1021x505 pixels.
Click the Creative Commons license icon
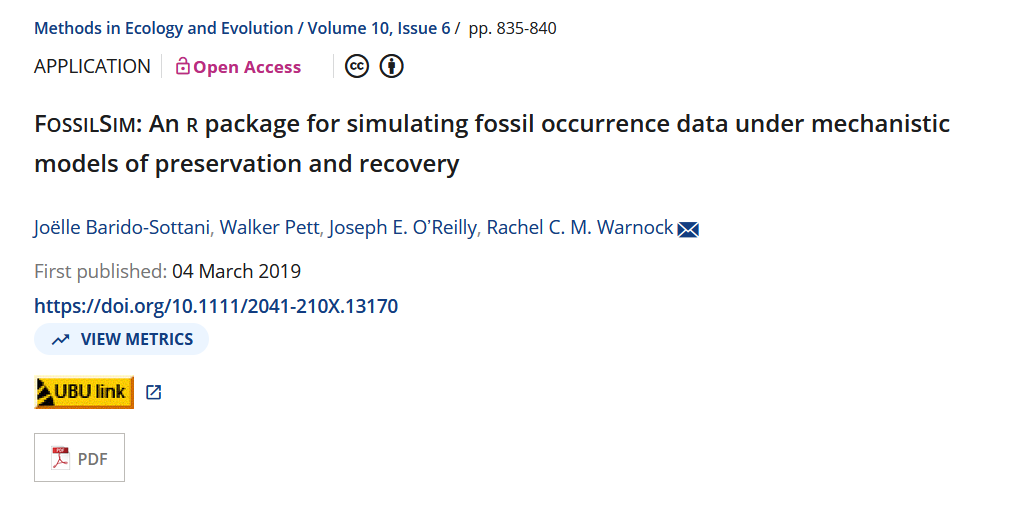click(357, 66)
